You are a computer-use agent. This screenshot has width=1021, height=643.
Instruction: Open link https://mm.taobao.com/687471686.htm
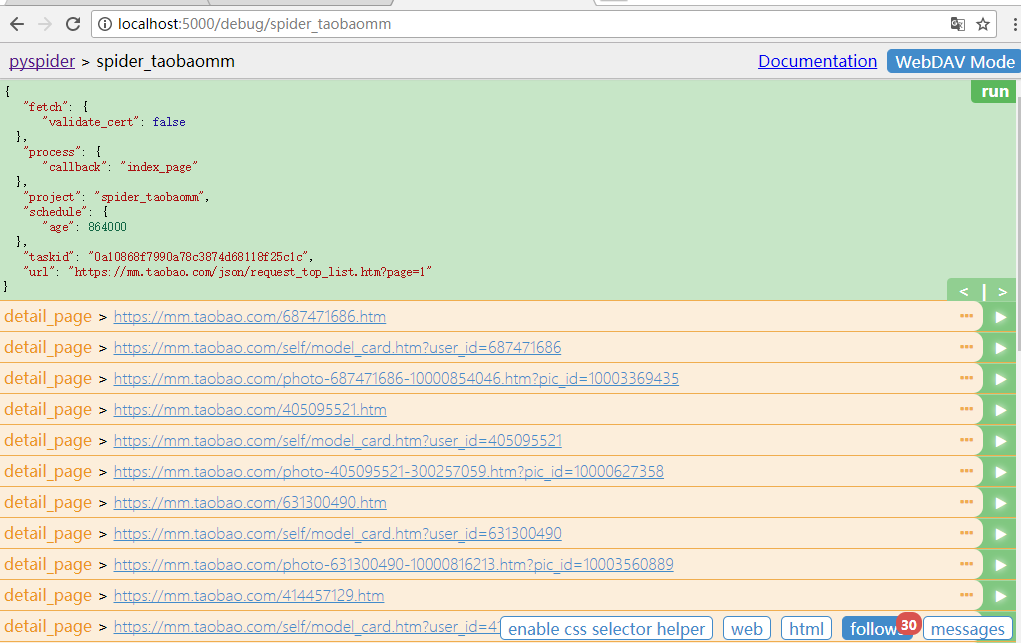pyautogui.click(x=249, y=317)
